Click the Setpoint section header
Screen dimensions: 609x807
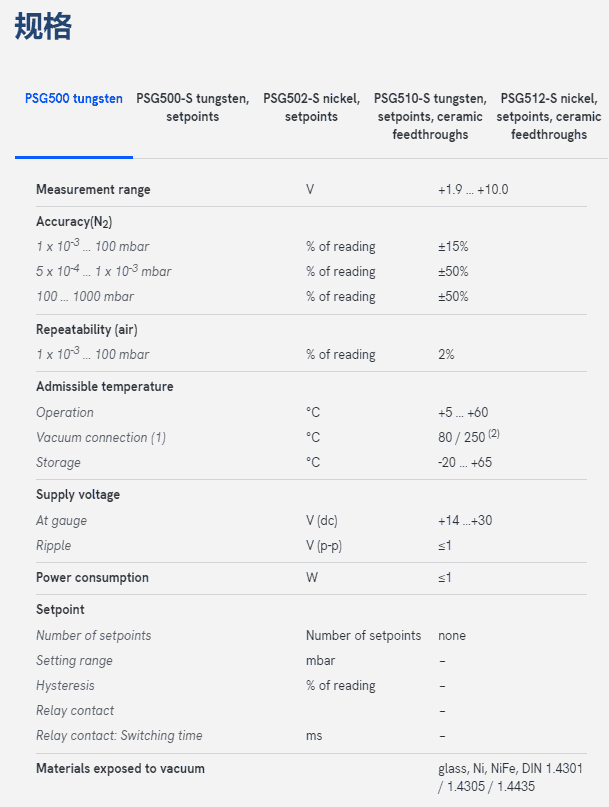tap(62, 609)
